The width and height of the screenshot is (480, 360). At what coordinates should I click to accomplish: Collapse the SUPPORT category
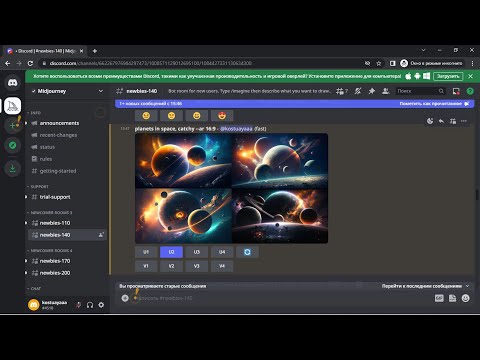click(38, 187)
